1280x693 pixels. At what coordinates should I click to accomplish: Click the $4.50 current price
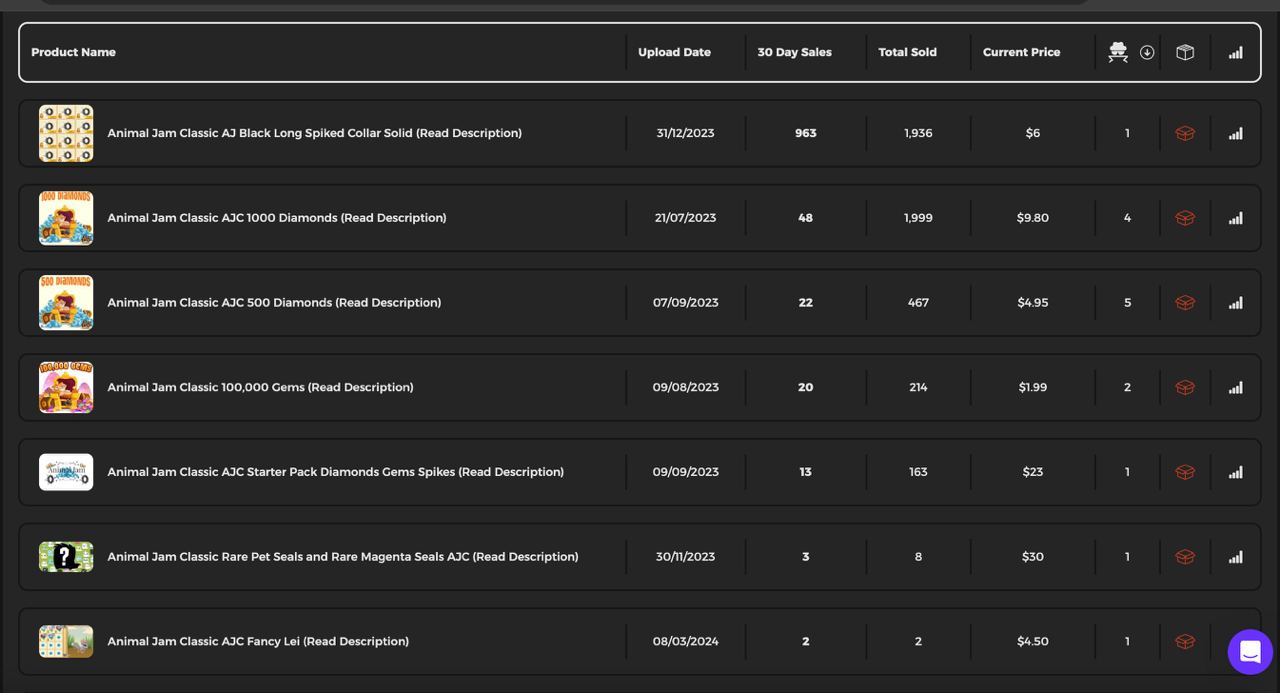click(1033, 642)
